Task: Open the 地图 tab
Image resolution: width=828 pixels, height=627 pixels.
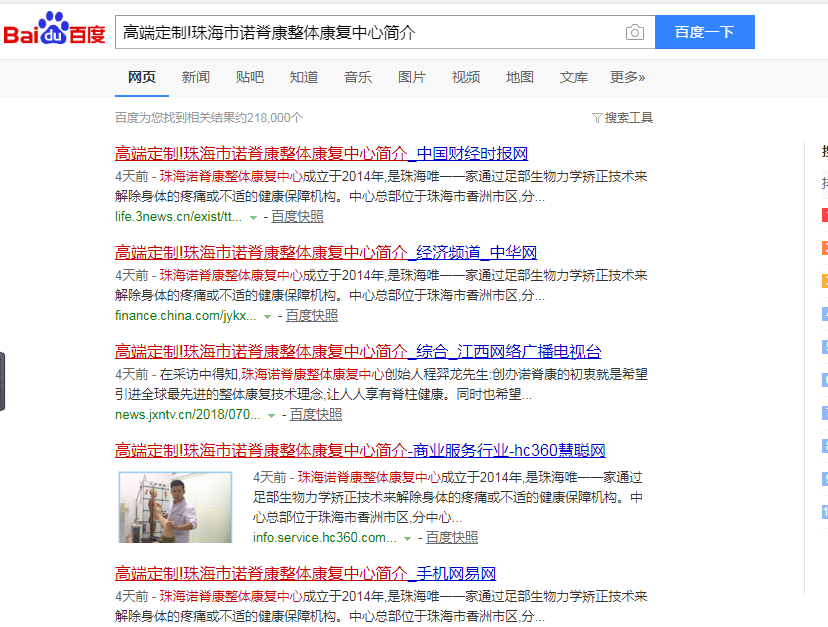Action: 520,77
